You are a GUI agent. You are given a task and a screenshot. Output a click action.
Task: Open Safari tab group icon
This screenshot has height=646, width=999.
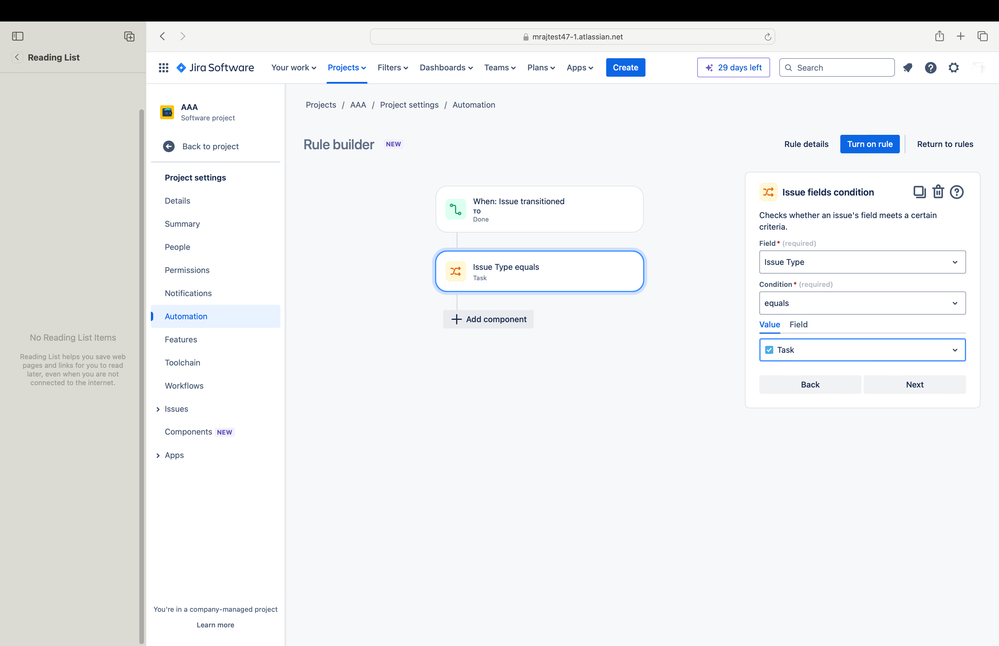[x=129, y=36]
